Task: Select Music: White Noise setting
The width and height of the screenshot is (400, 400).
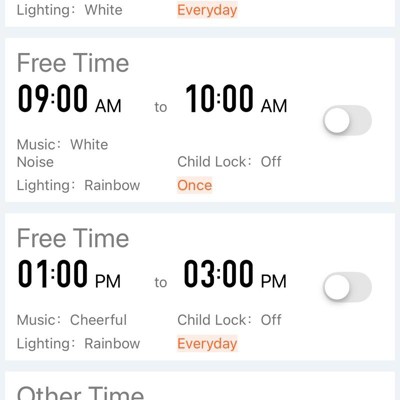Action: tap(63, 153)
